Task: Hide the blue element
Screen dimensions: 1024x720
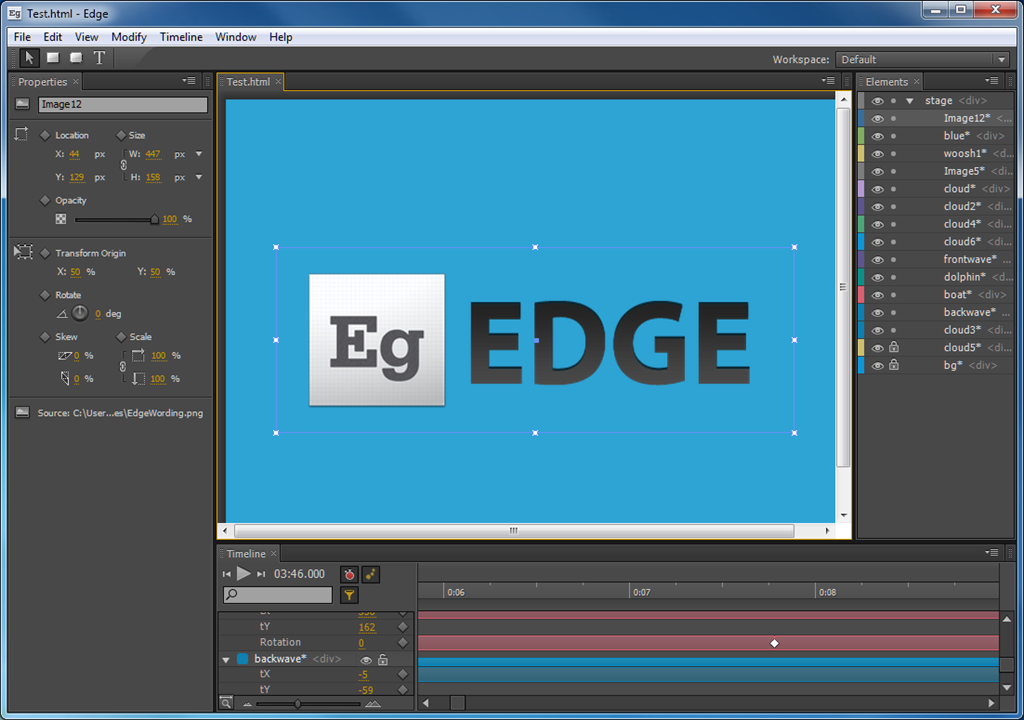Action: pos(877,136)
